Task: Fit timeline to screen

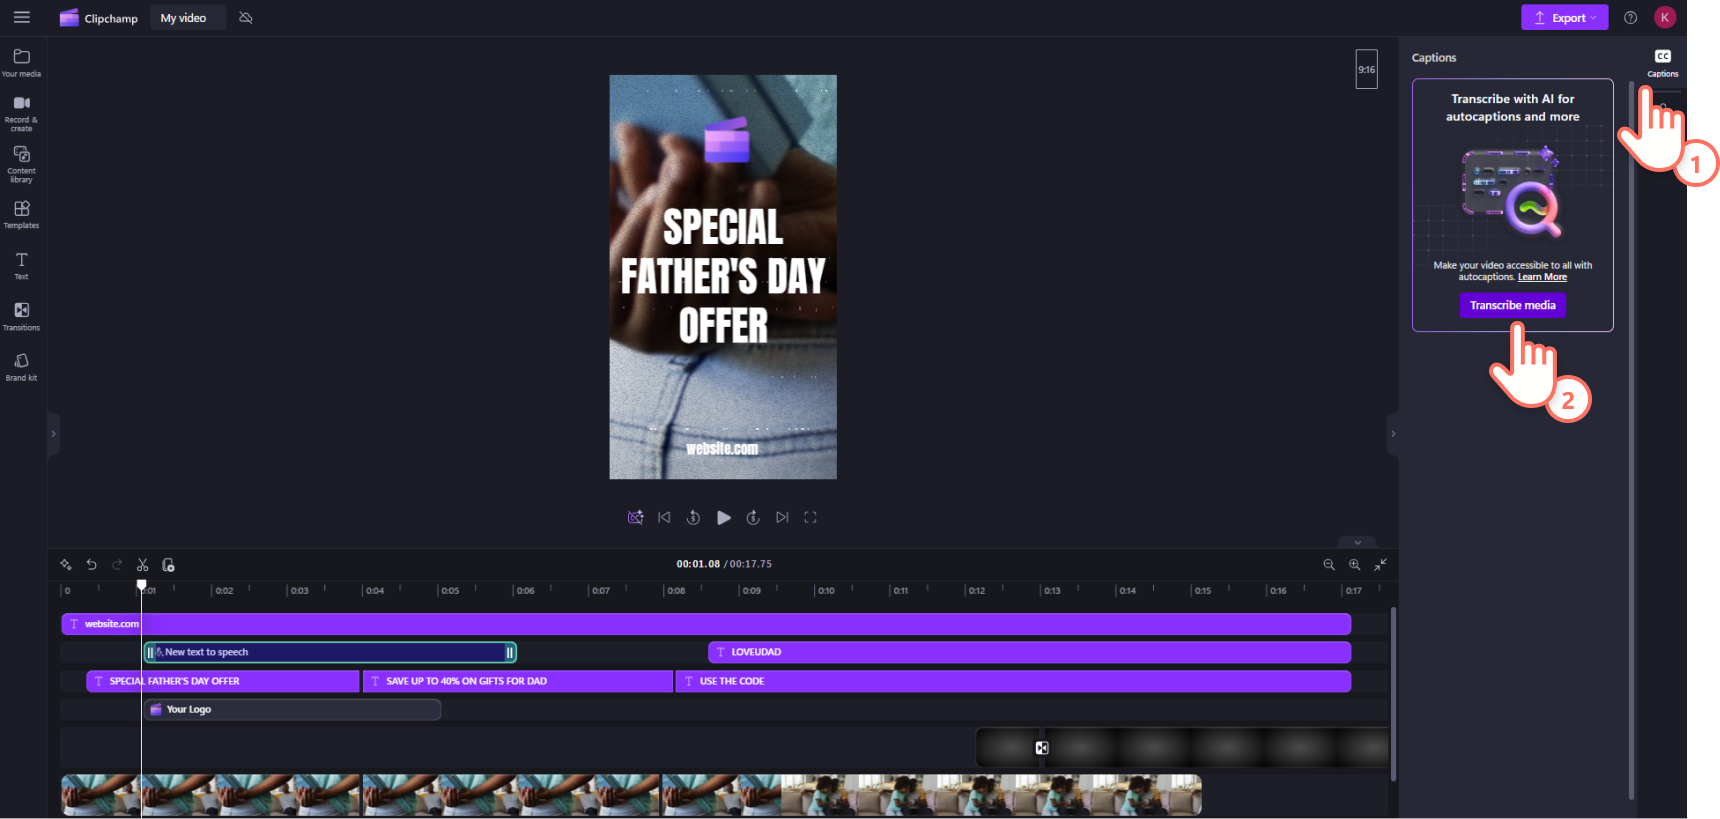Action: pyautogui.click(x=1380, y=565)
